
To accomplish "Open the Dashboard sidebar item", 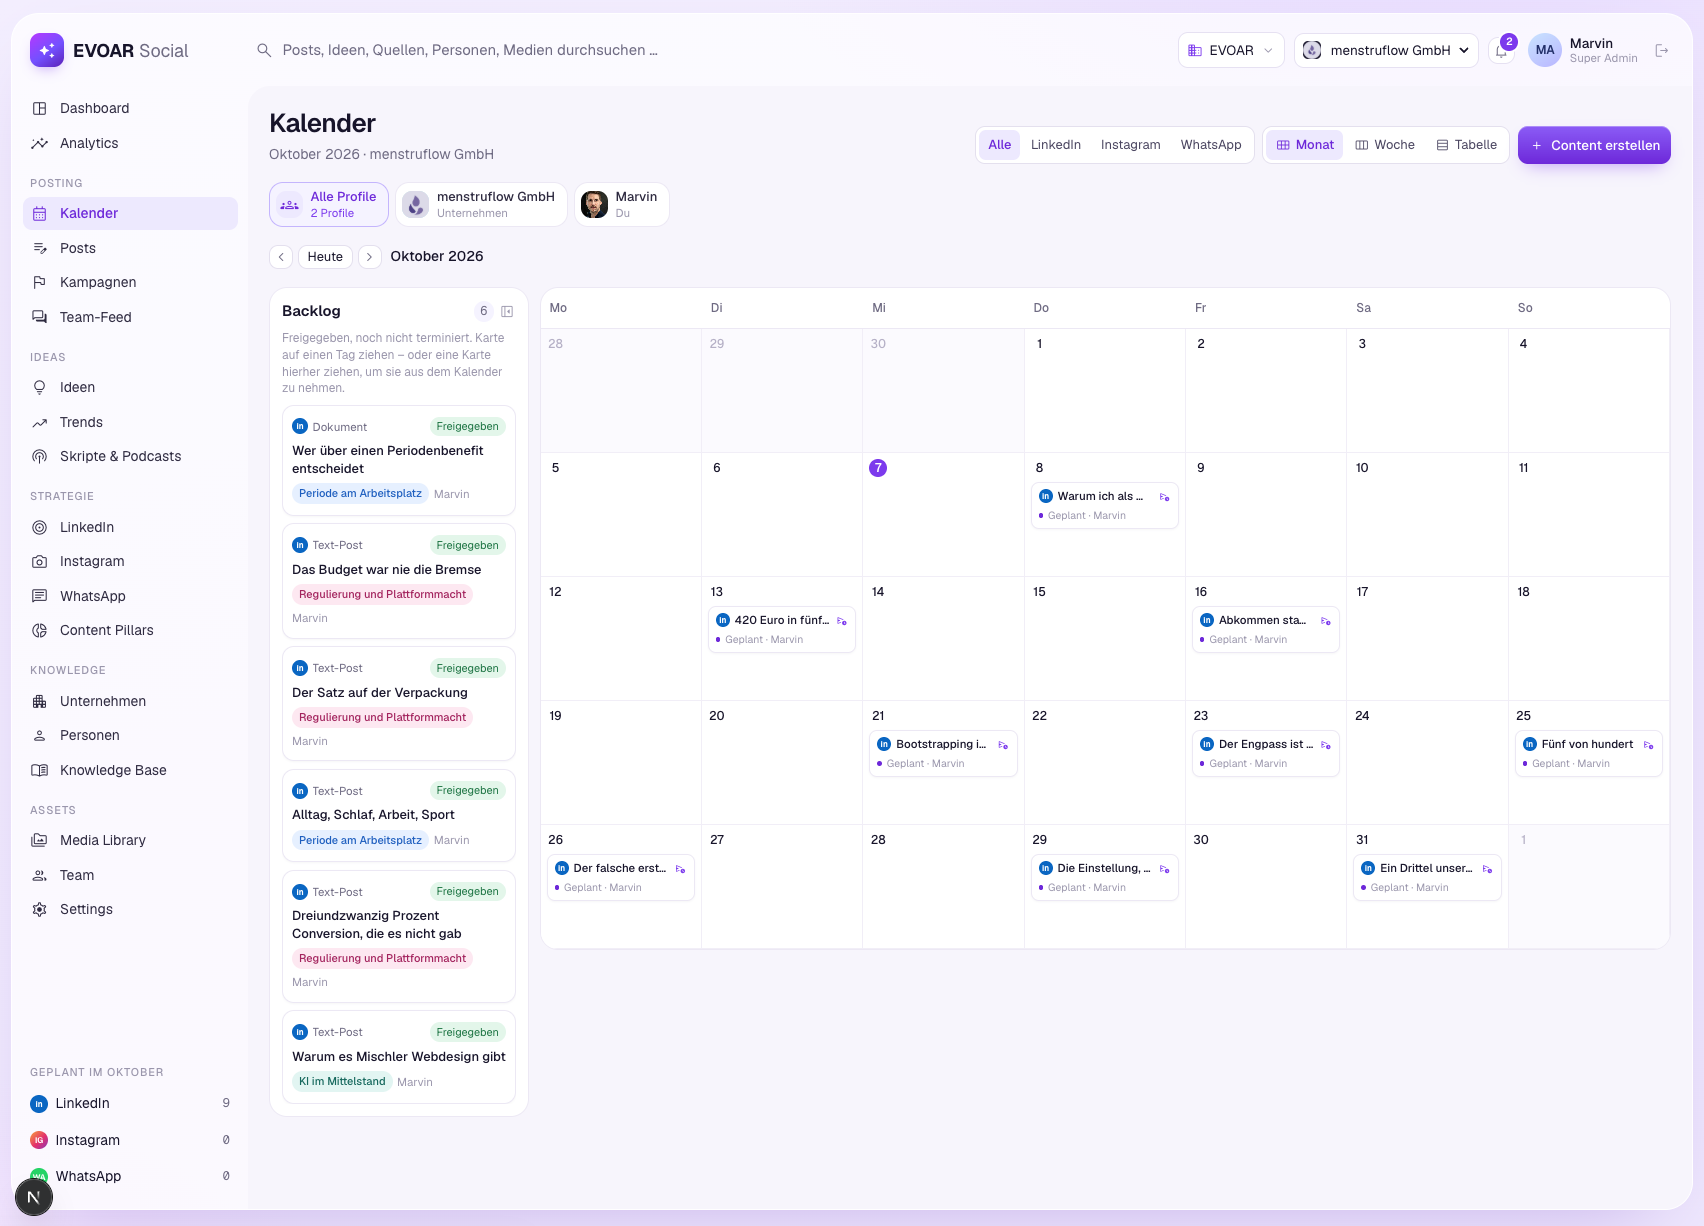I will pos(130,108).
